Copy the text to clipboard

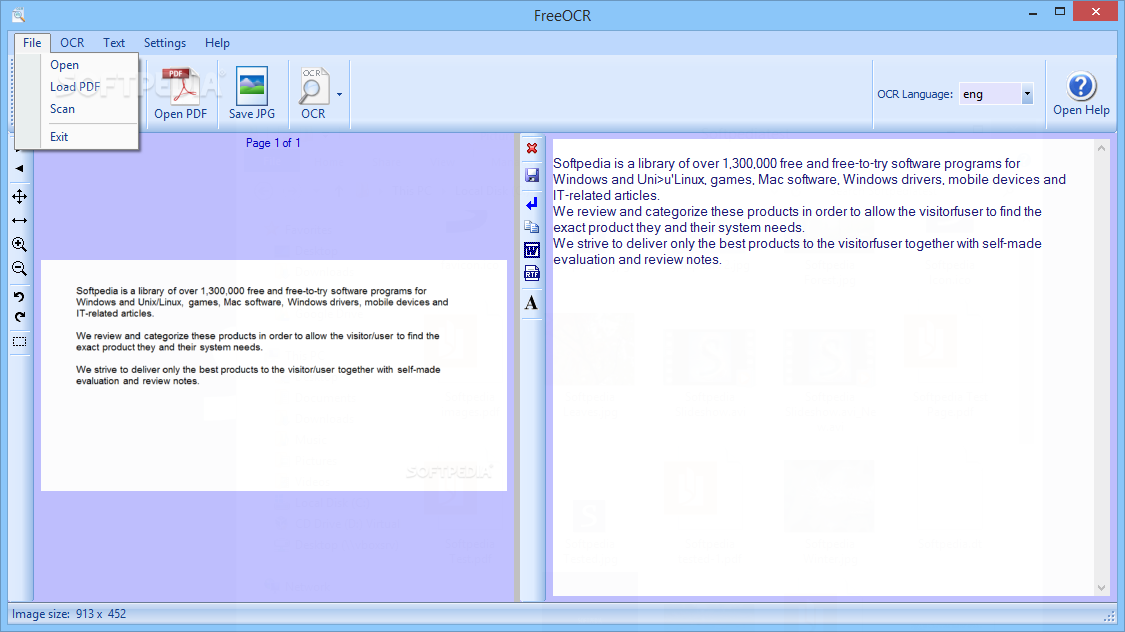pyautogui.click(x=532, y=227)
